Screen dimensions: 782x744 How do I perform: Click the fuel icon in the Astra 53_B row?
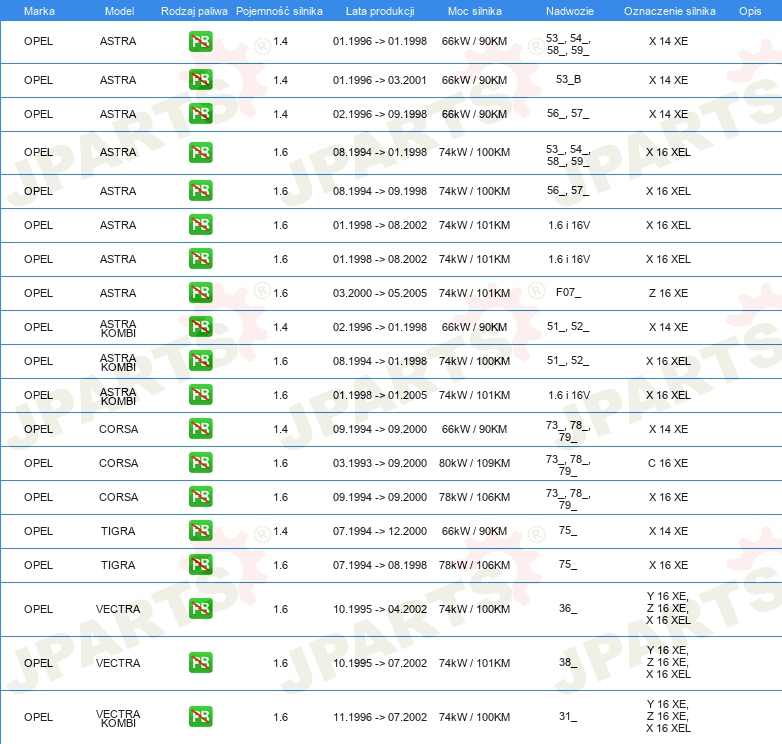[200, 80]
